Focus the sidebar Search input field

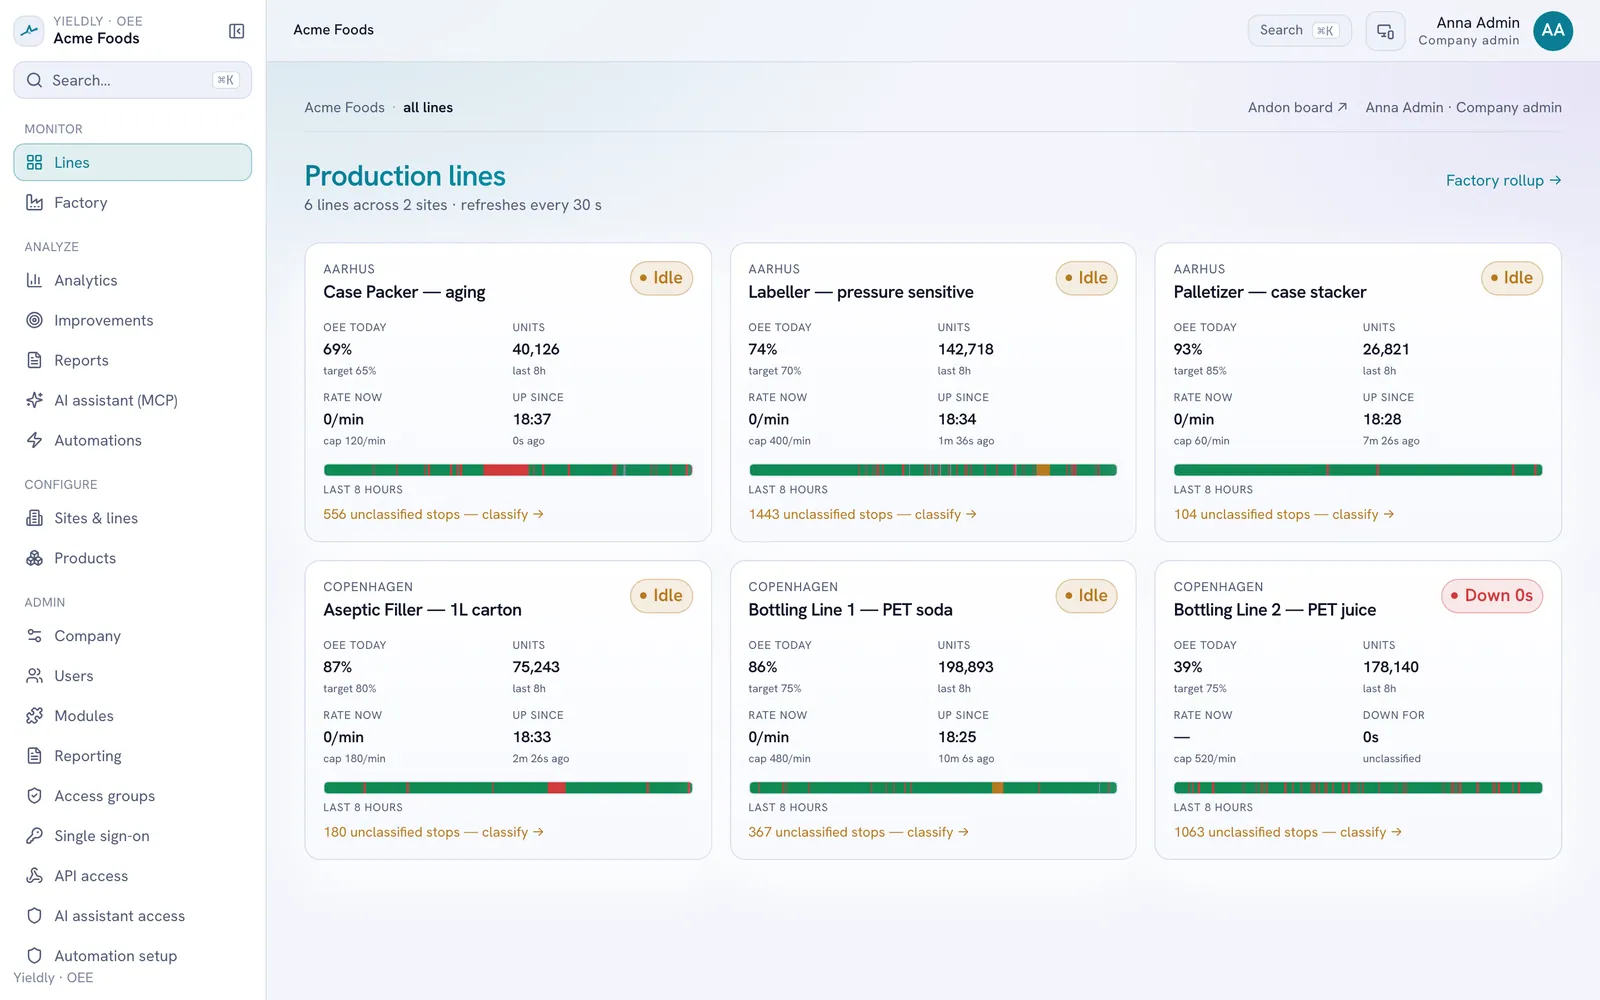(132, 80)
